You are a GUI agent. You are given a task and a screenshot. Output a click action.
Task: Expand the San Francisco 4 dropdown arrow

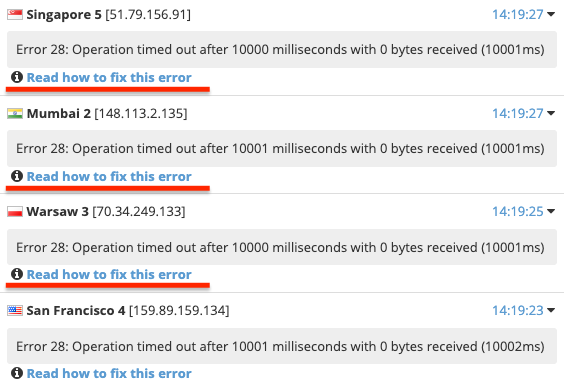(551, 310)
